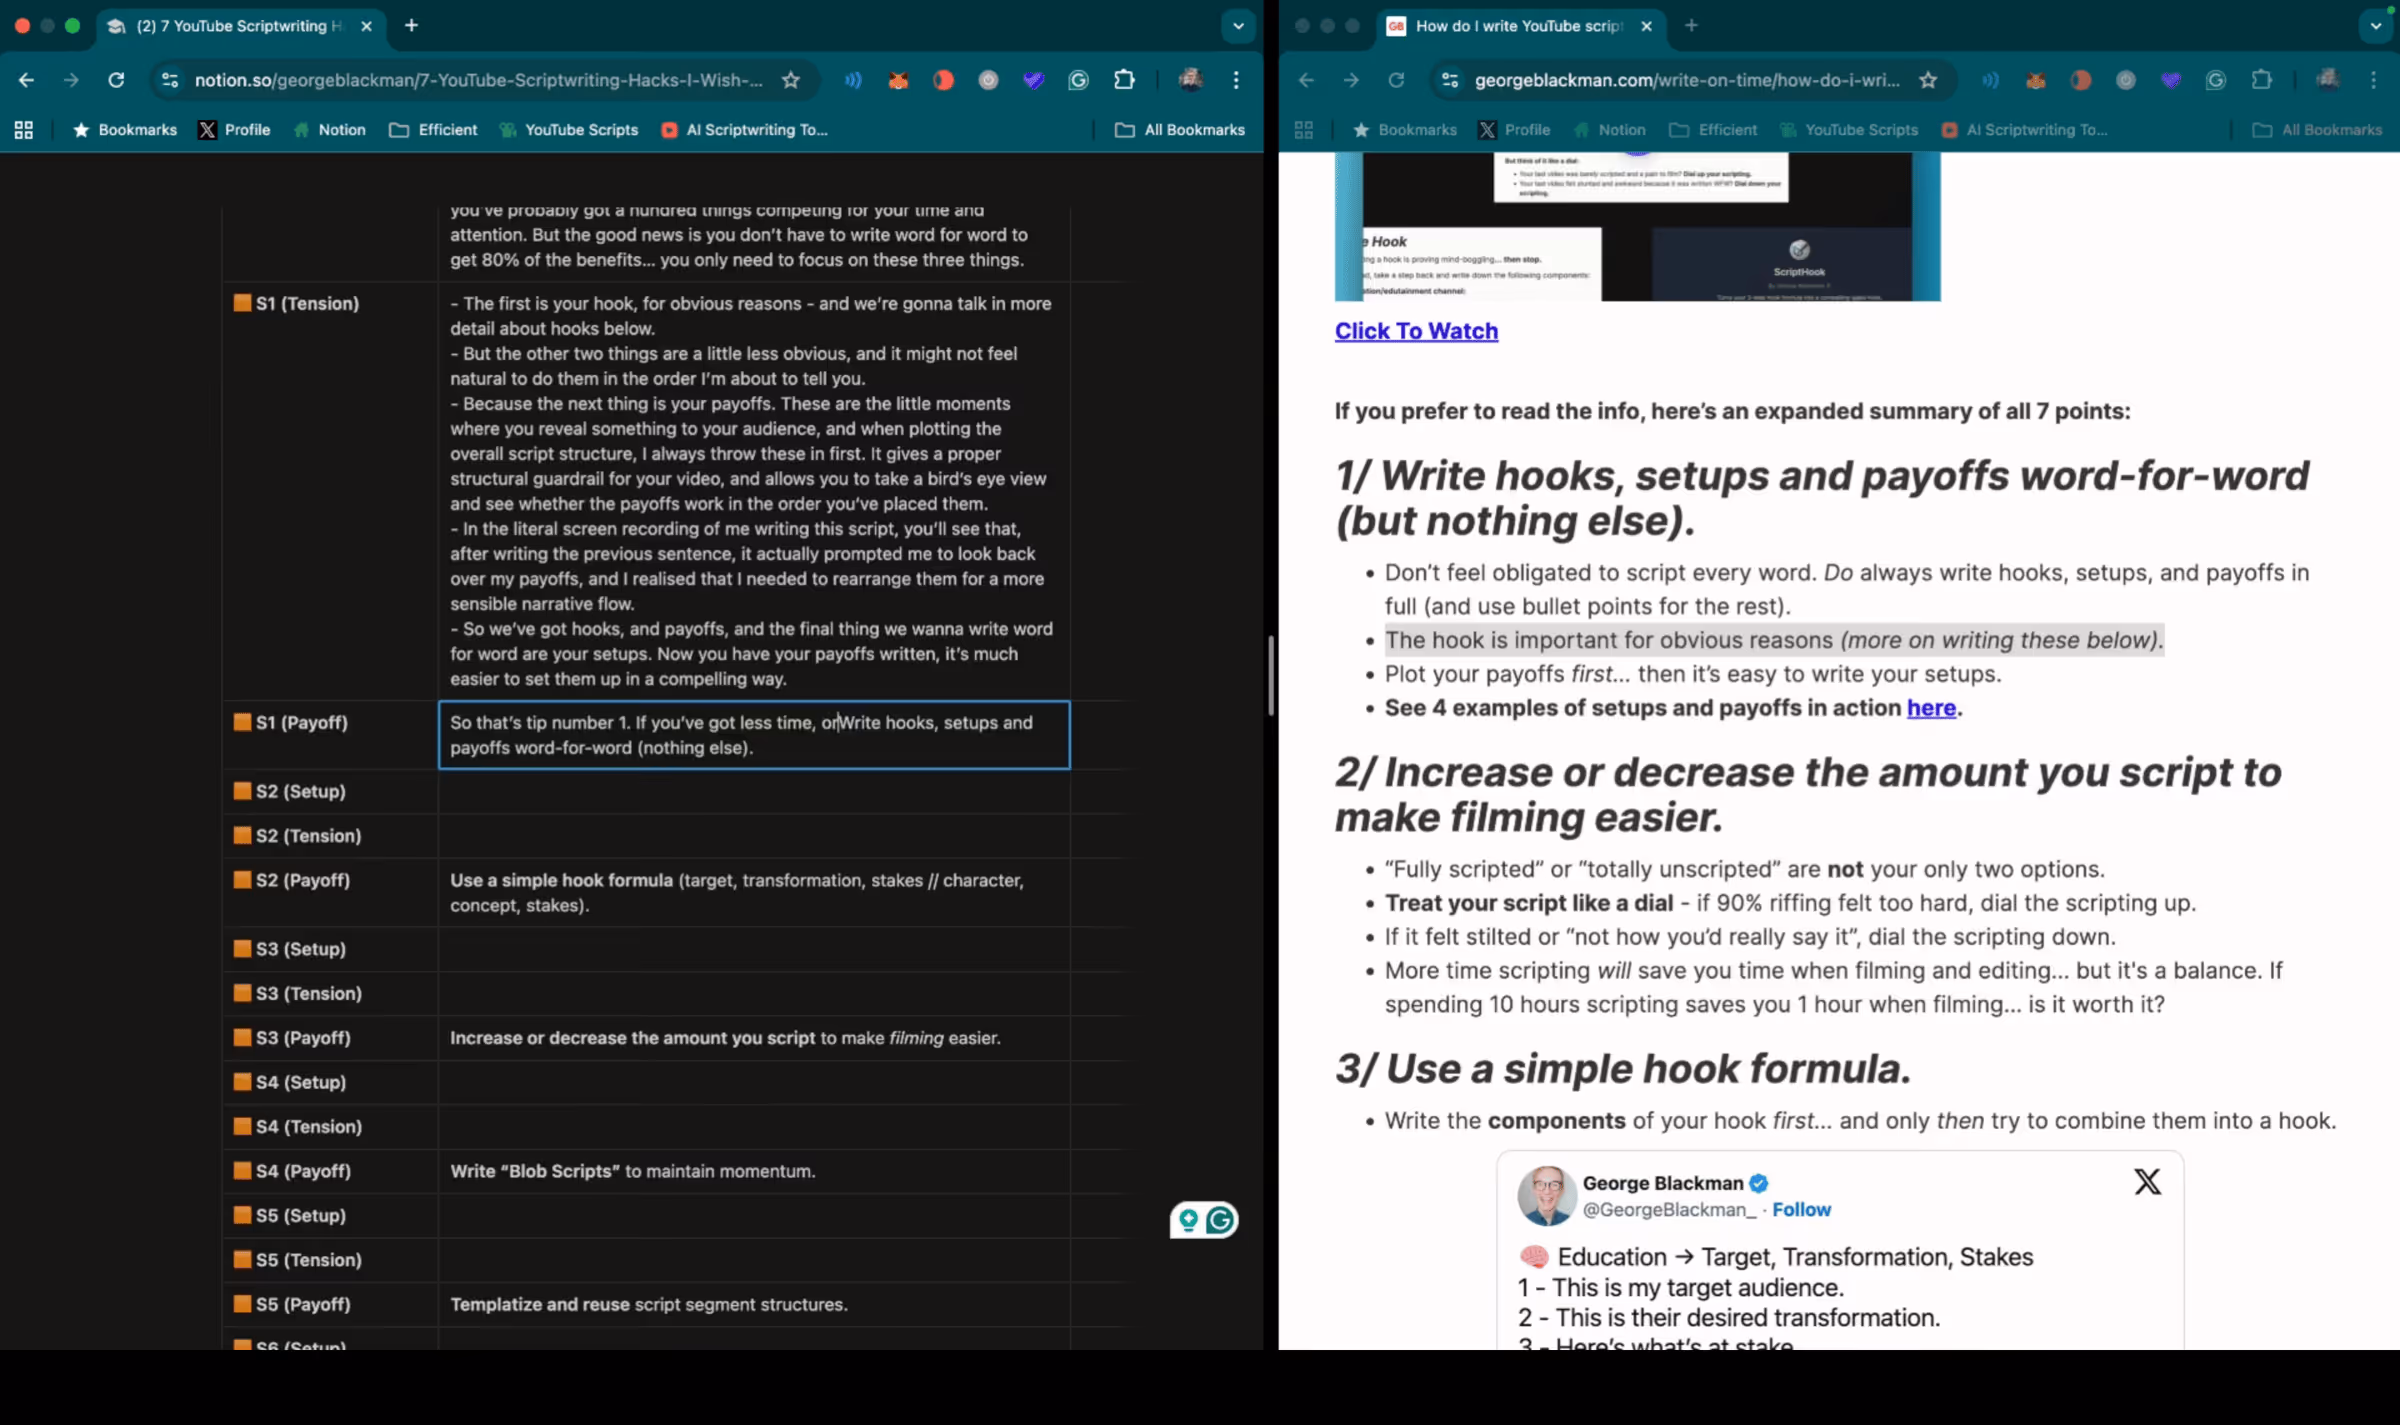This screenshot has height=1425, width=2400.
Task: Click the floating Grammarly widget in Notion
Action: [1219, 1220]
